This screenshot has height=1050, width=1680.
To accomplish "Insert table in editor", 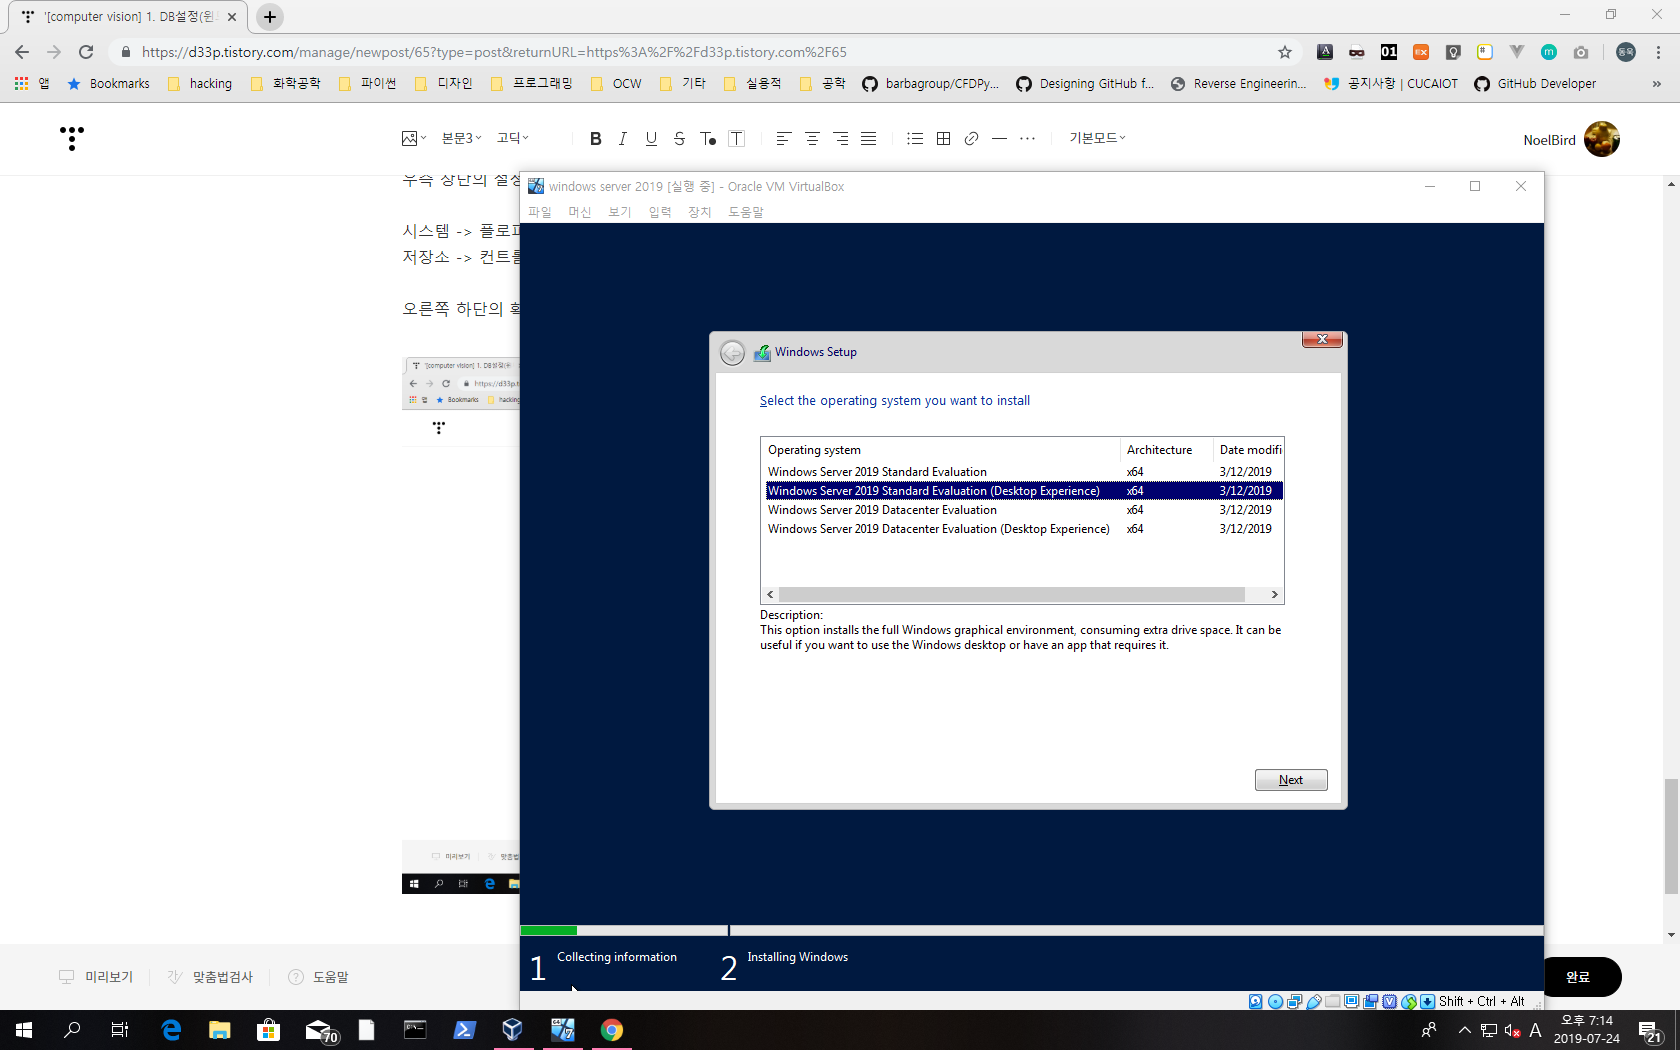I will coord(943,139).
